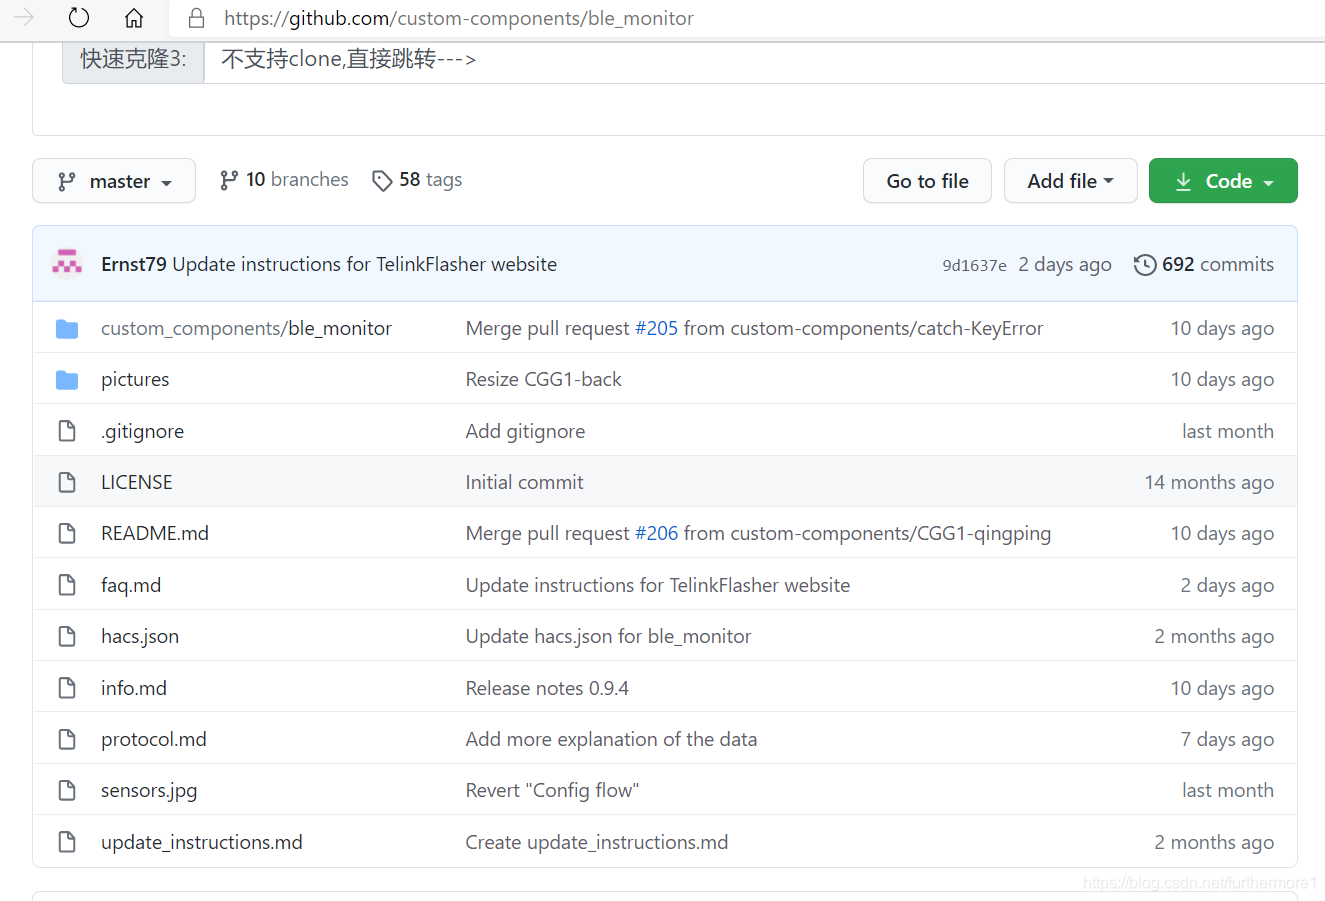Click file icon beside LICENSE
This screenshot has width=1325, height=901.
(67, 482)
